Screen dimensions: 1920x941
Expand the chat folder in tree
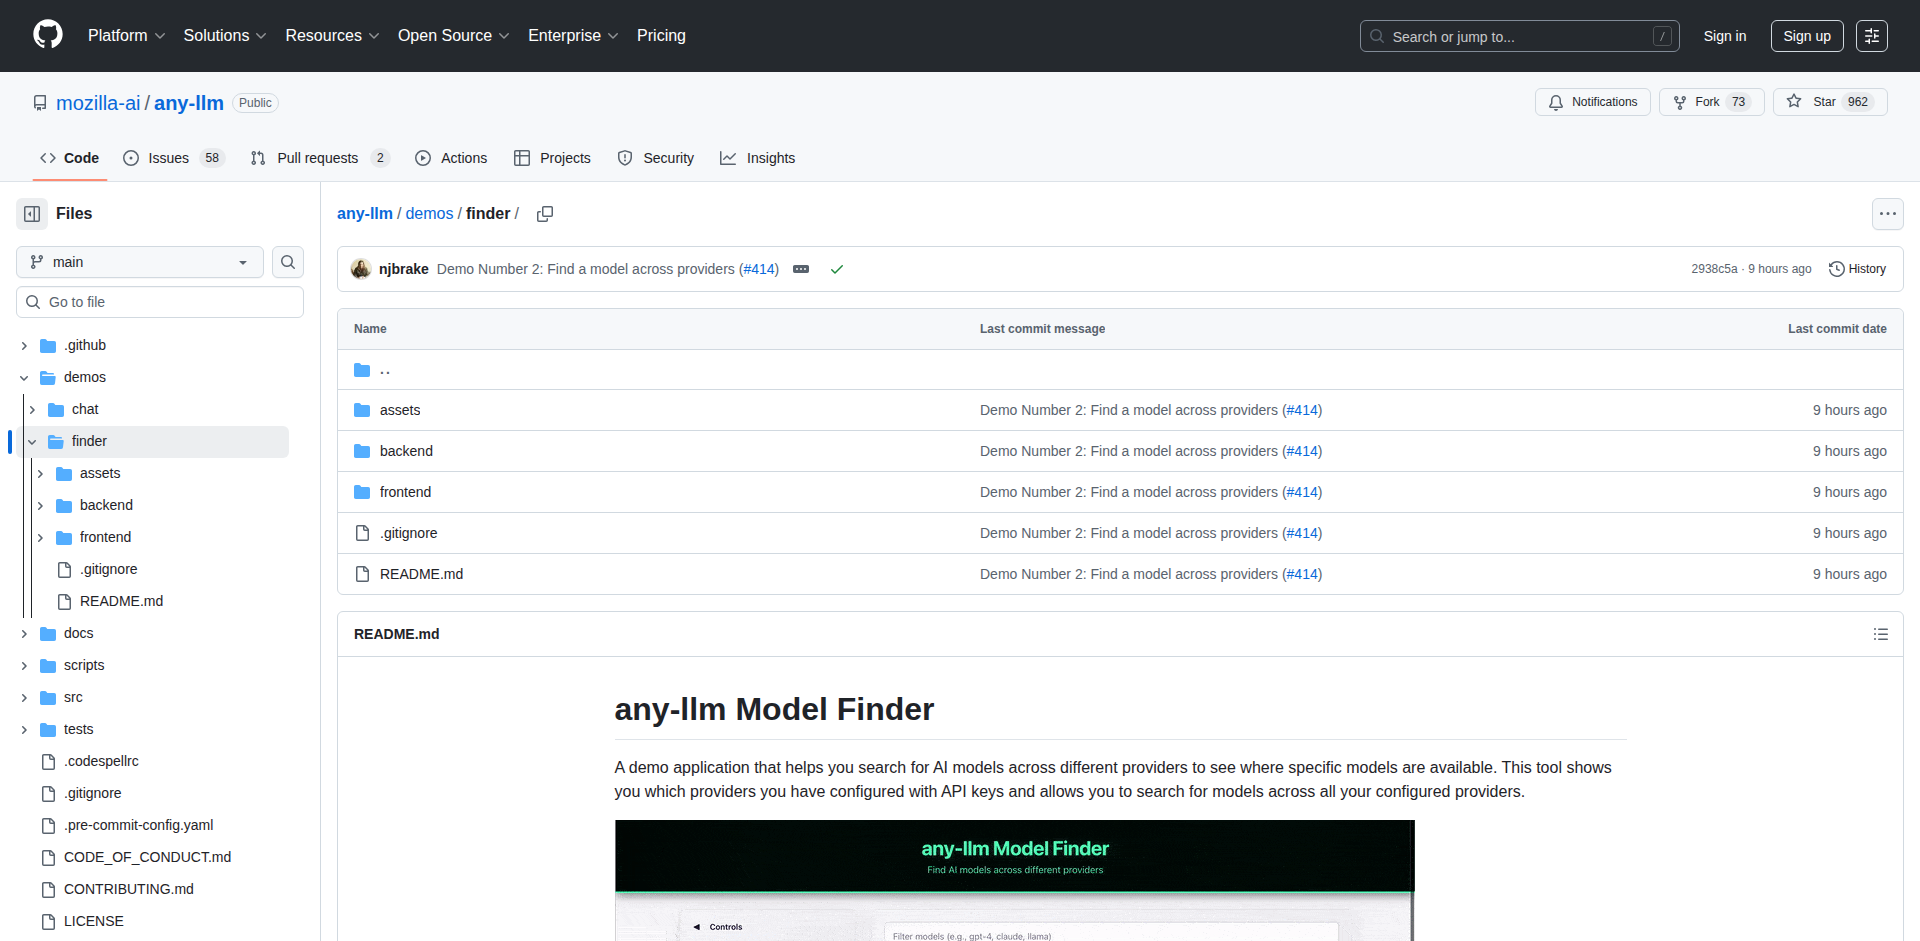click(x=32, y=409)
